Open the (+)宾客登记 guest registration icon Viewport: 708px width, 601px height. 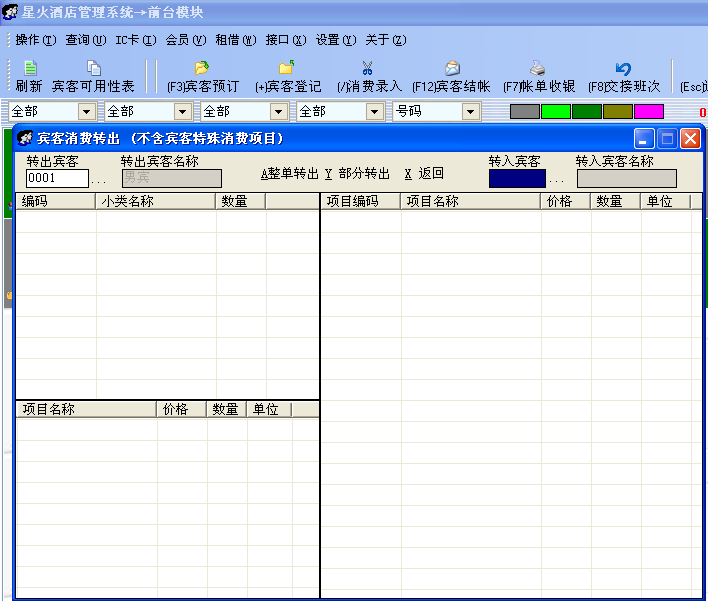(286, 68)
